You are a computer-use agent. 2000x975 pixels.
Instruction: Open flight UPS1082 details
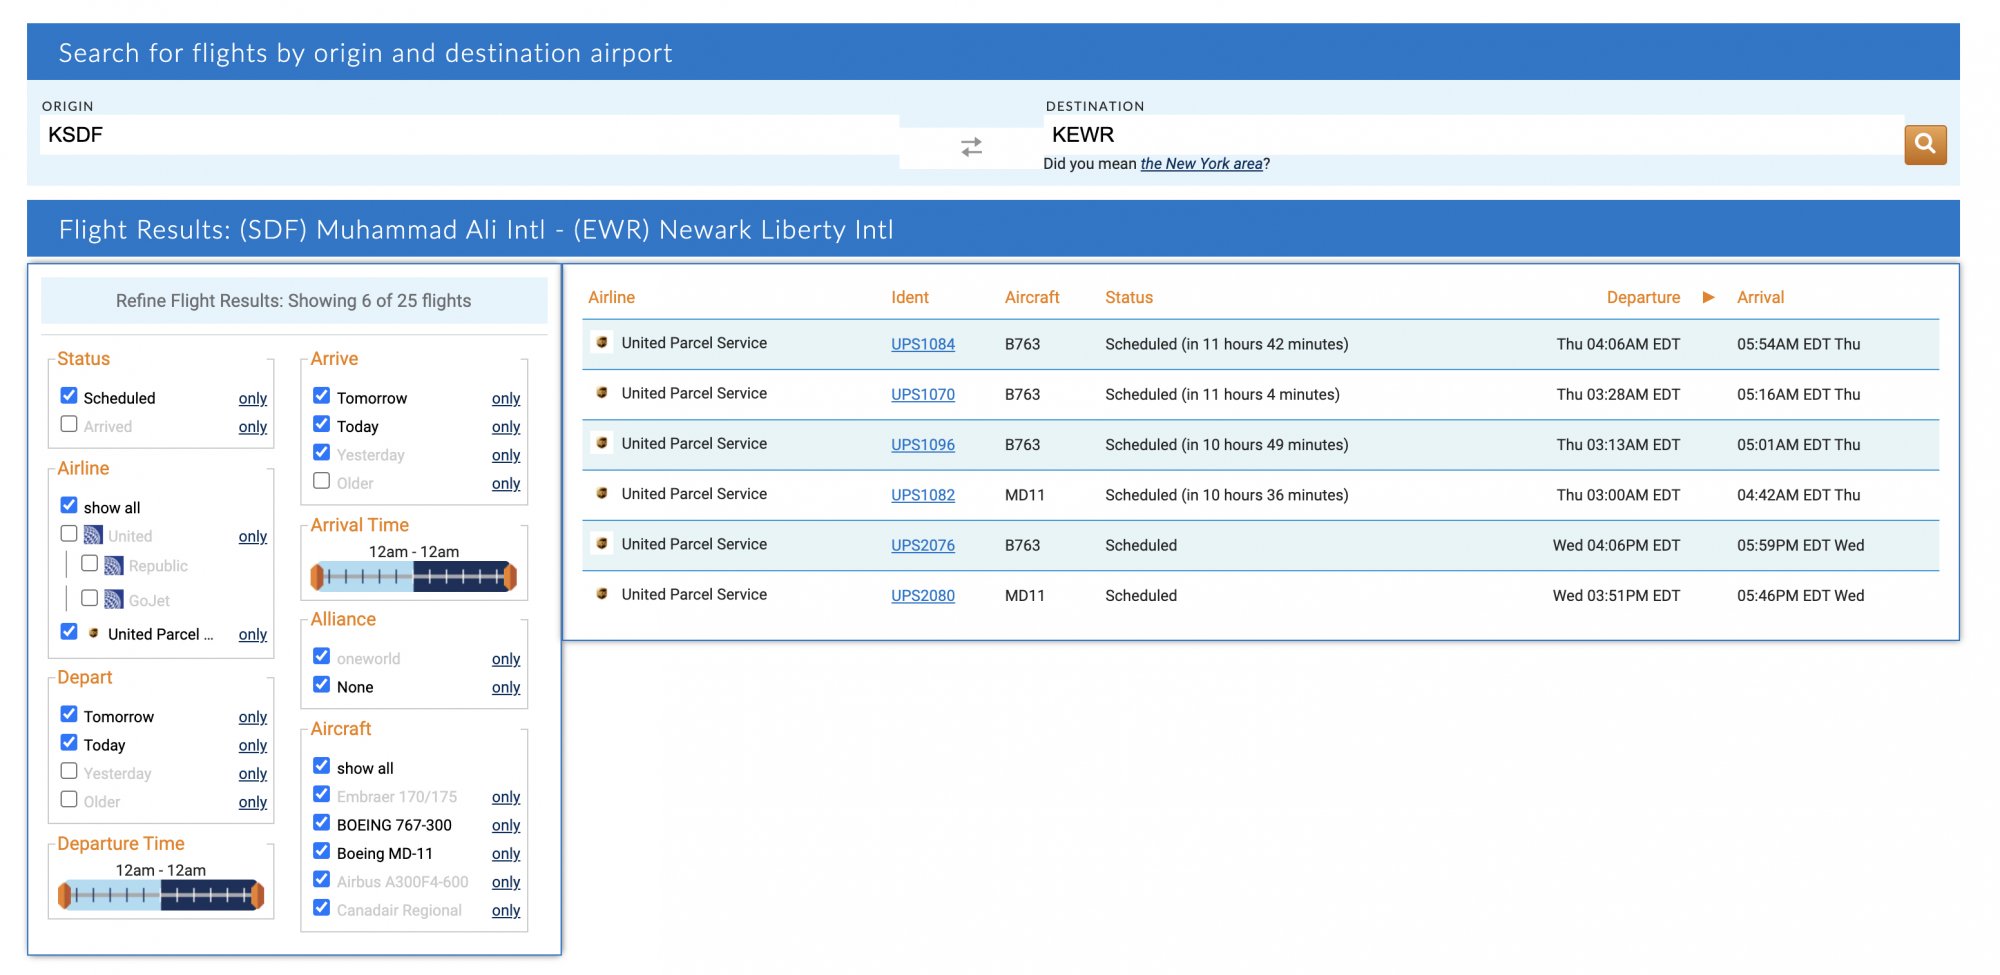click(x=923, y=495)
